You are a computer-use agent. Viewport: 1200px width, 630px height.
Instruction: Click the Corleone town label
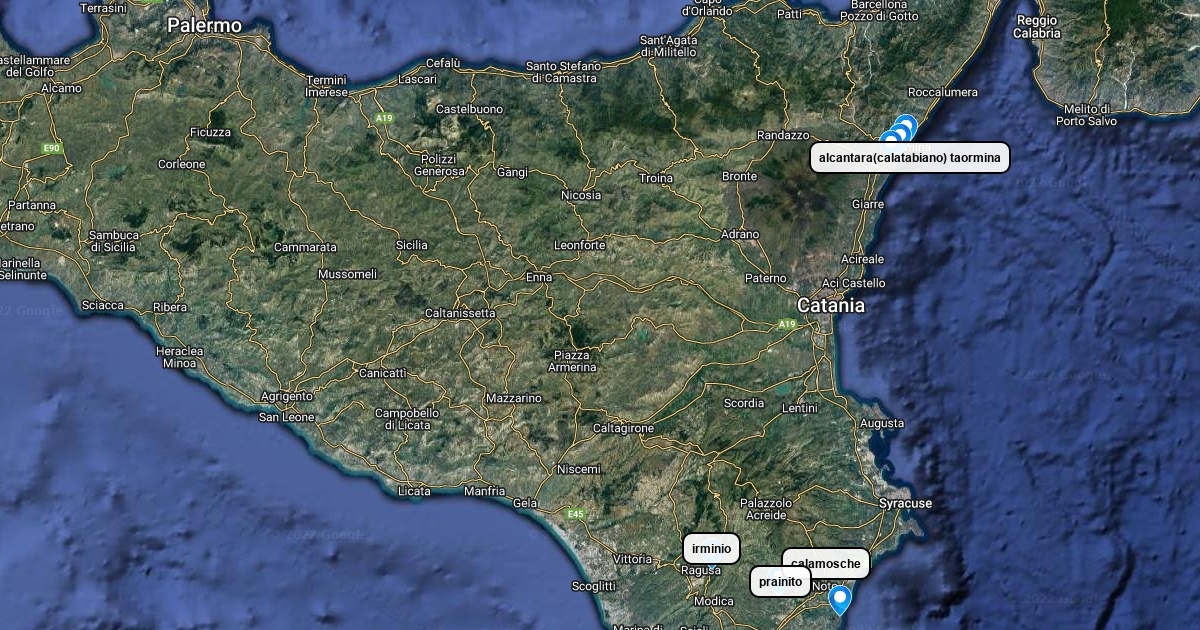pyautogui.click(x=182, y=164)
